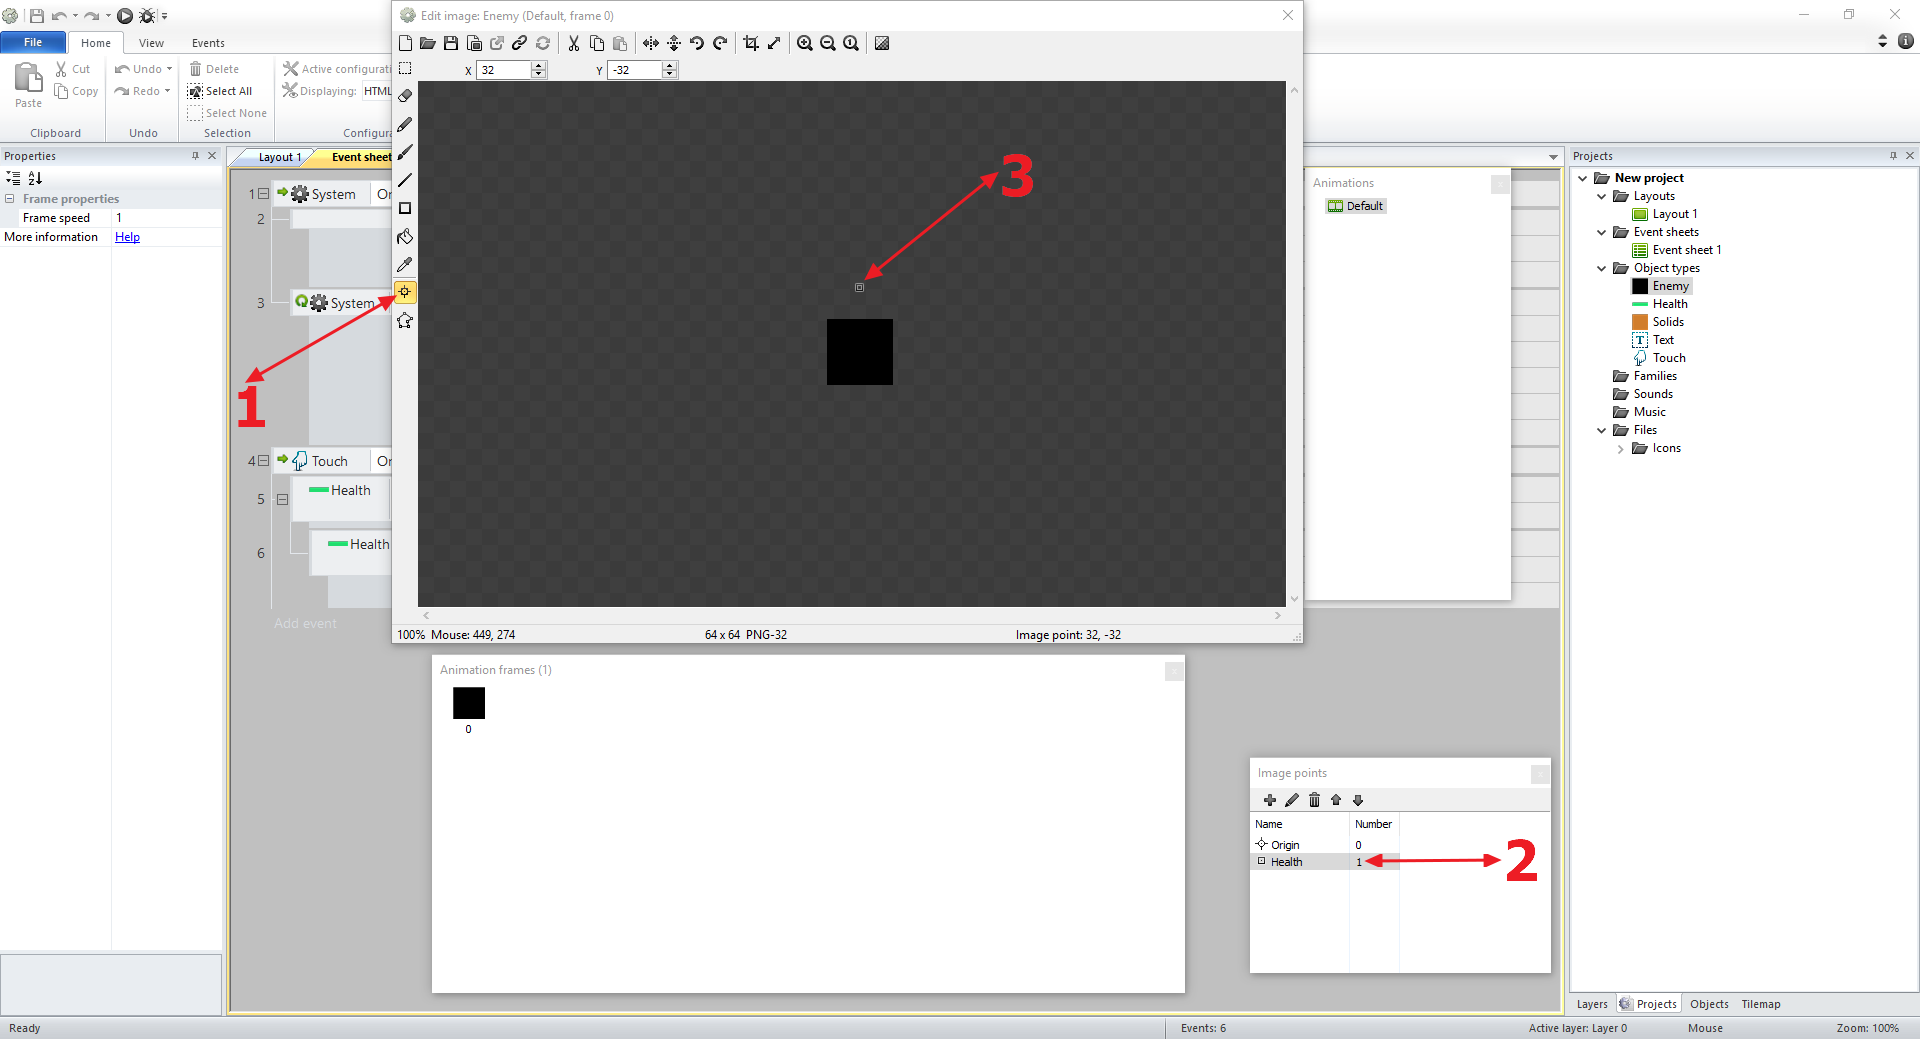Click the Zoom to 100% icon
The width and height of the screenshot is (1920, 1039).
pos(851,43)
